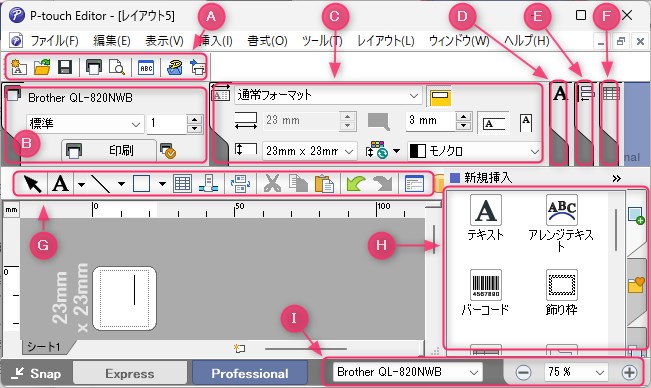Open the 書式(O) menu

click(267, 41)
